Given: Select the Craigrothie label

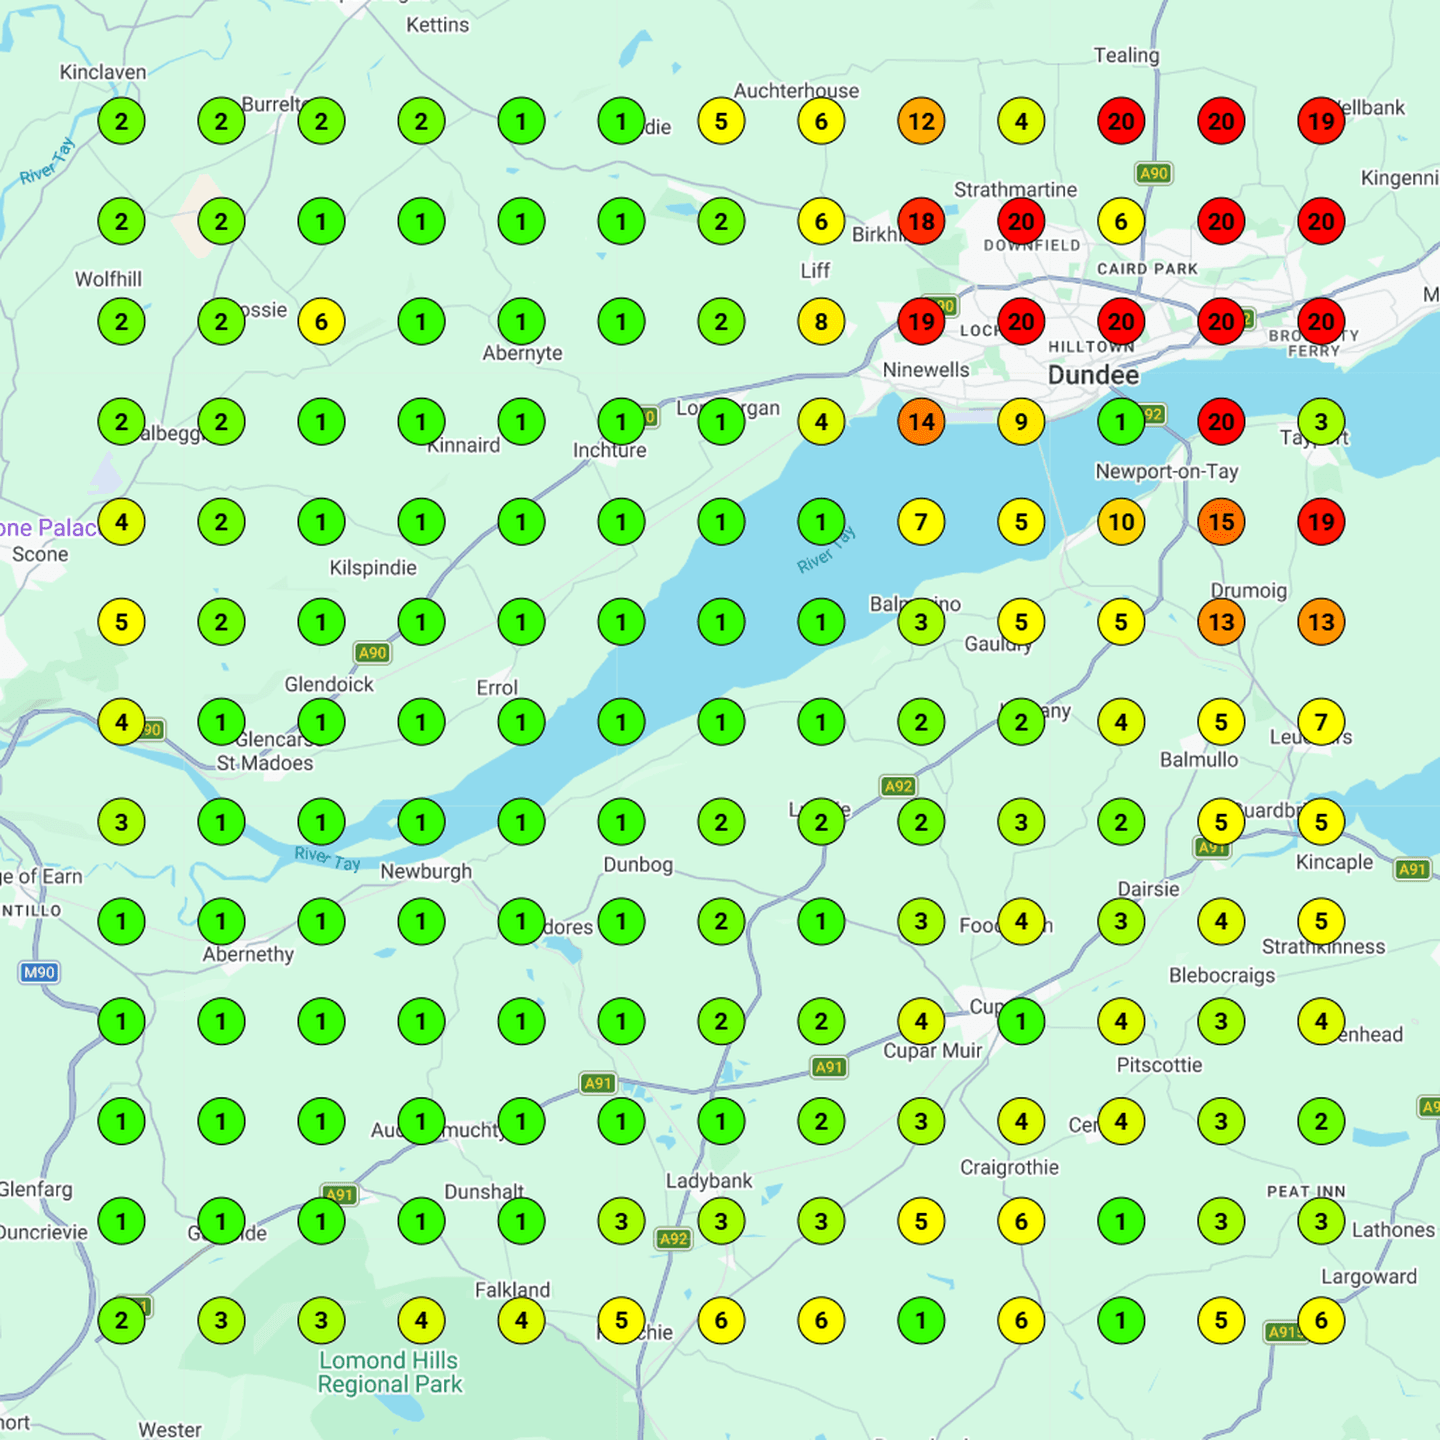Looking at the screenshot, I should coord(1009,1168).
